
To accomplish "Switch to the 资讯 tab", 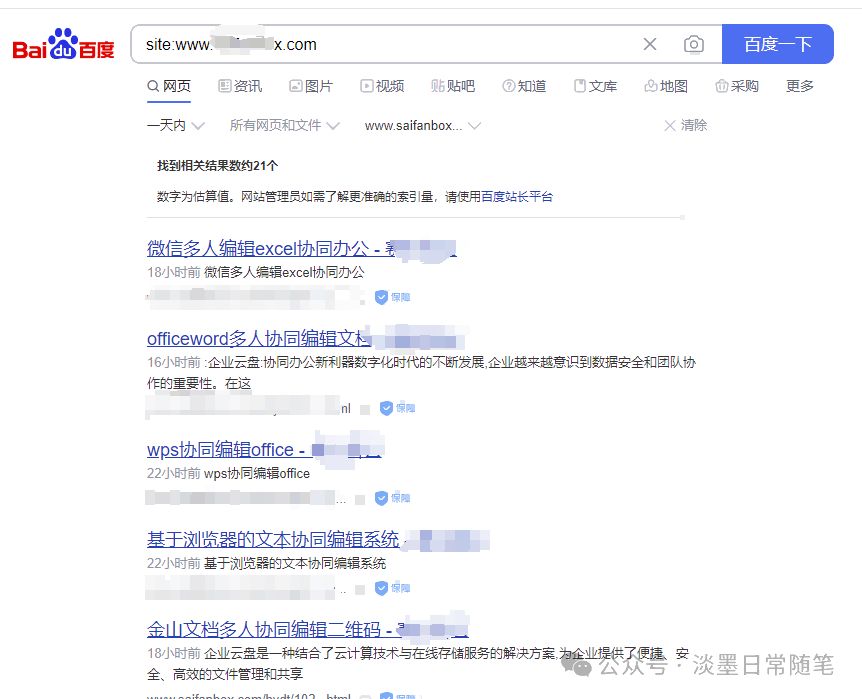I will click(240, 86).
